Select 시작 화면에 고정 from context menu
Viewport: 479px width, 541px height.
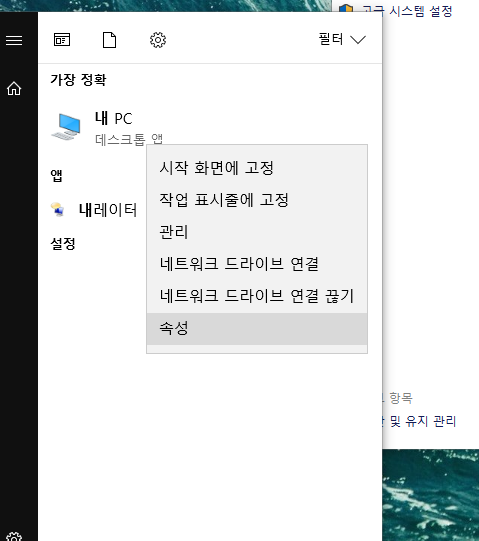click(x=257, y=168)
